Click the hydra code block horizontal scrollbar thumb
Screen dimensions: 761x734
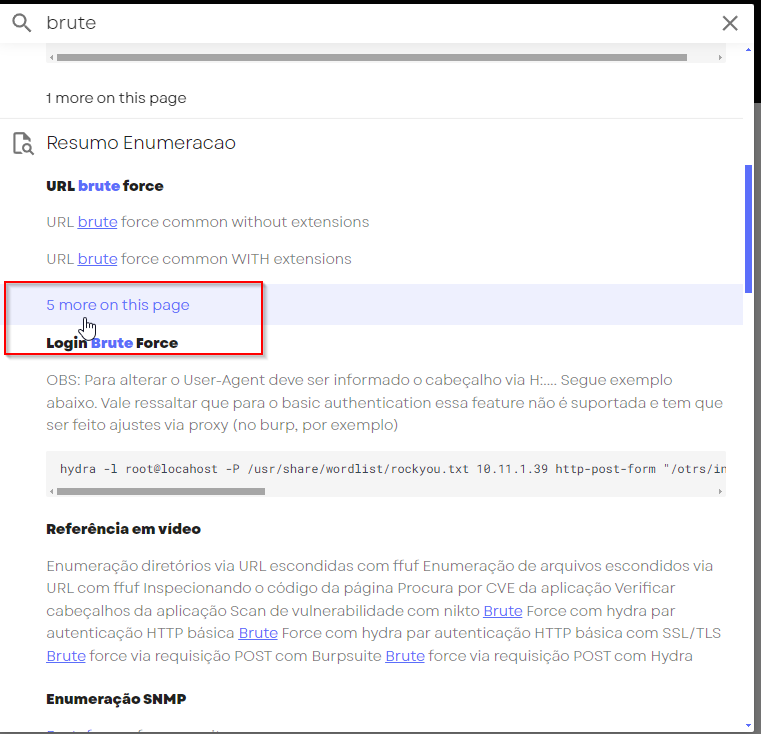coord(161,492)
